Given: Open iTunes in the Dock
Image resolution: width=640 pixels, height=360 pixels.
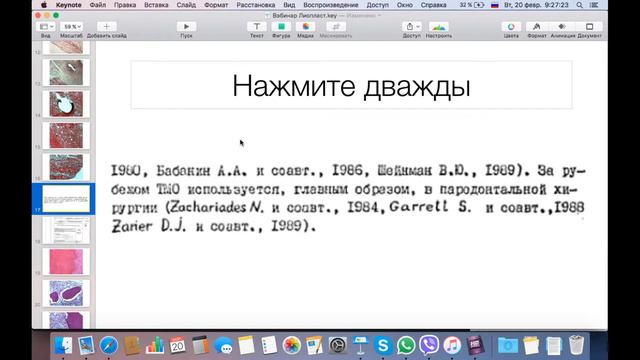Looking at the screenshot, I should pyautogui.click(x=452, y=346).
